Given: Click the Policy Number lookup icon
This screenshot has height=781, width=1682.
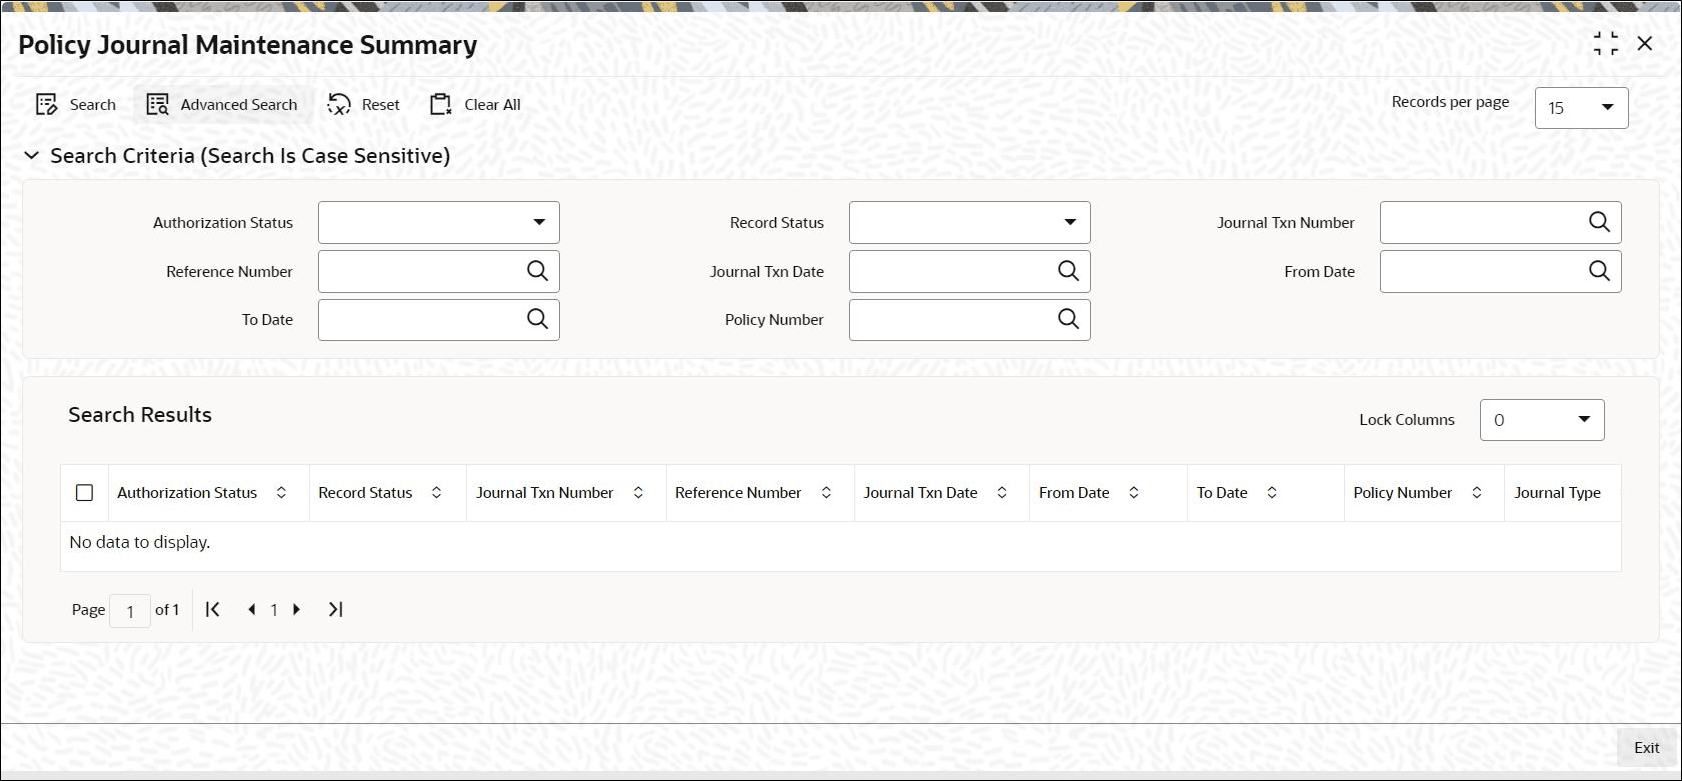Looking at the screenshot, I should point(1068,319).
